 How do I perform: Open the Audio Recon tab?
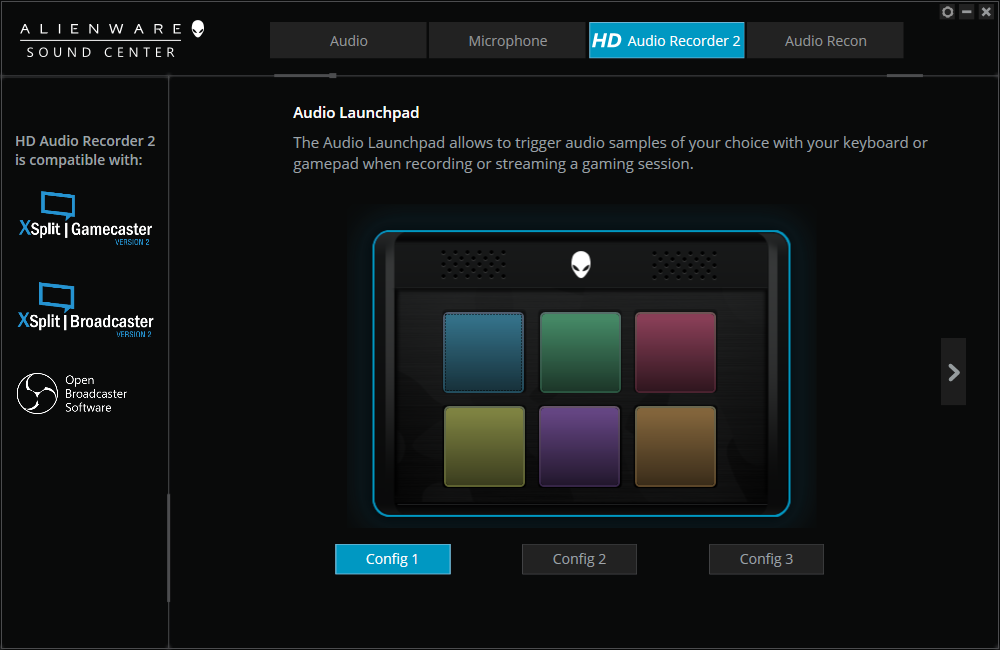tap(825, 41)
